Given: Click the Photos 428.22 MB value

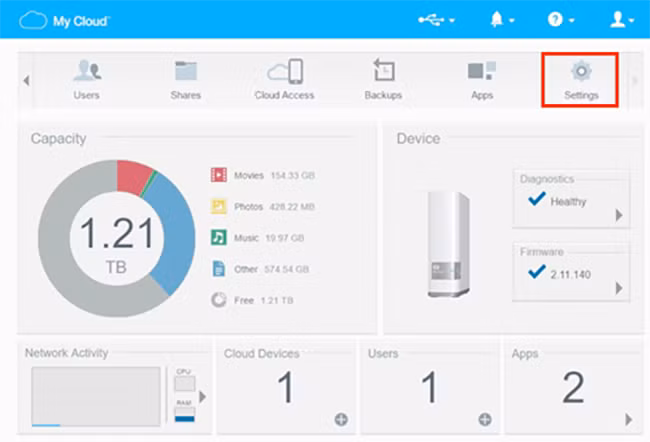Looking at the screenshot, I should click(x=292, y=206).
